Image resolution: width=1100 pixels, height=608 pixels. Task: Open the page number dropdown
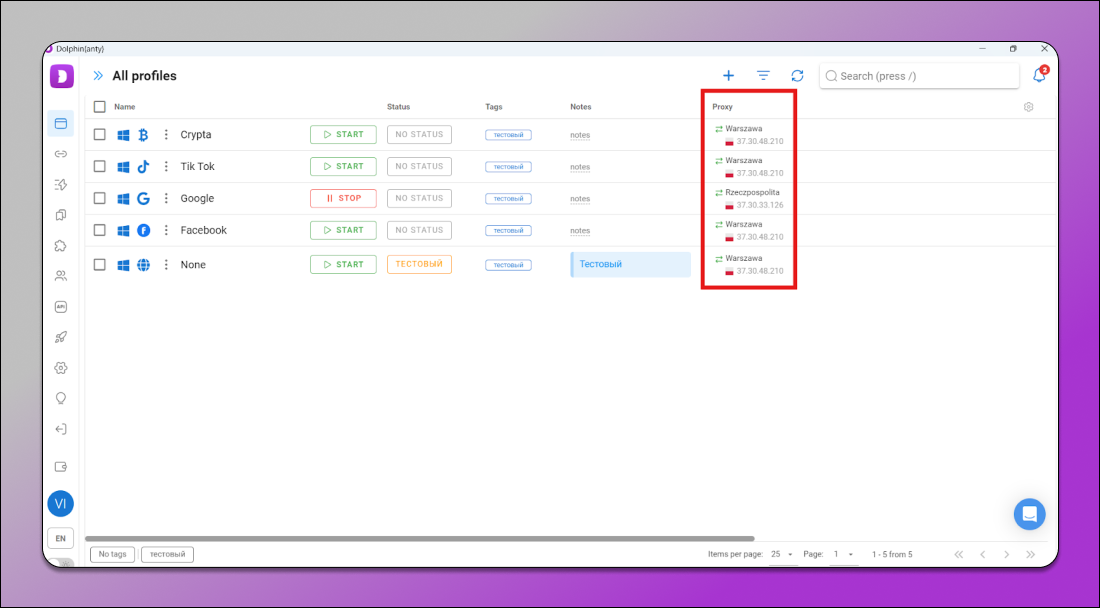pyautogui.click(x=843, y=554)
